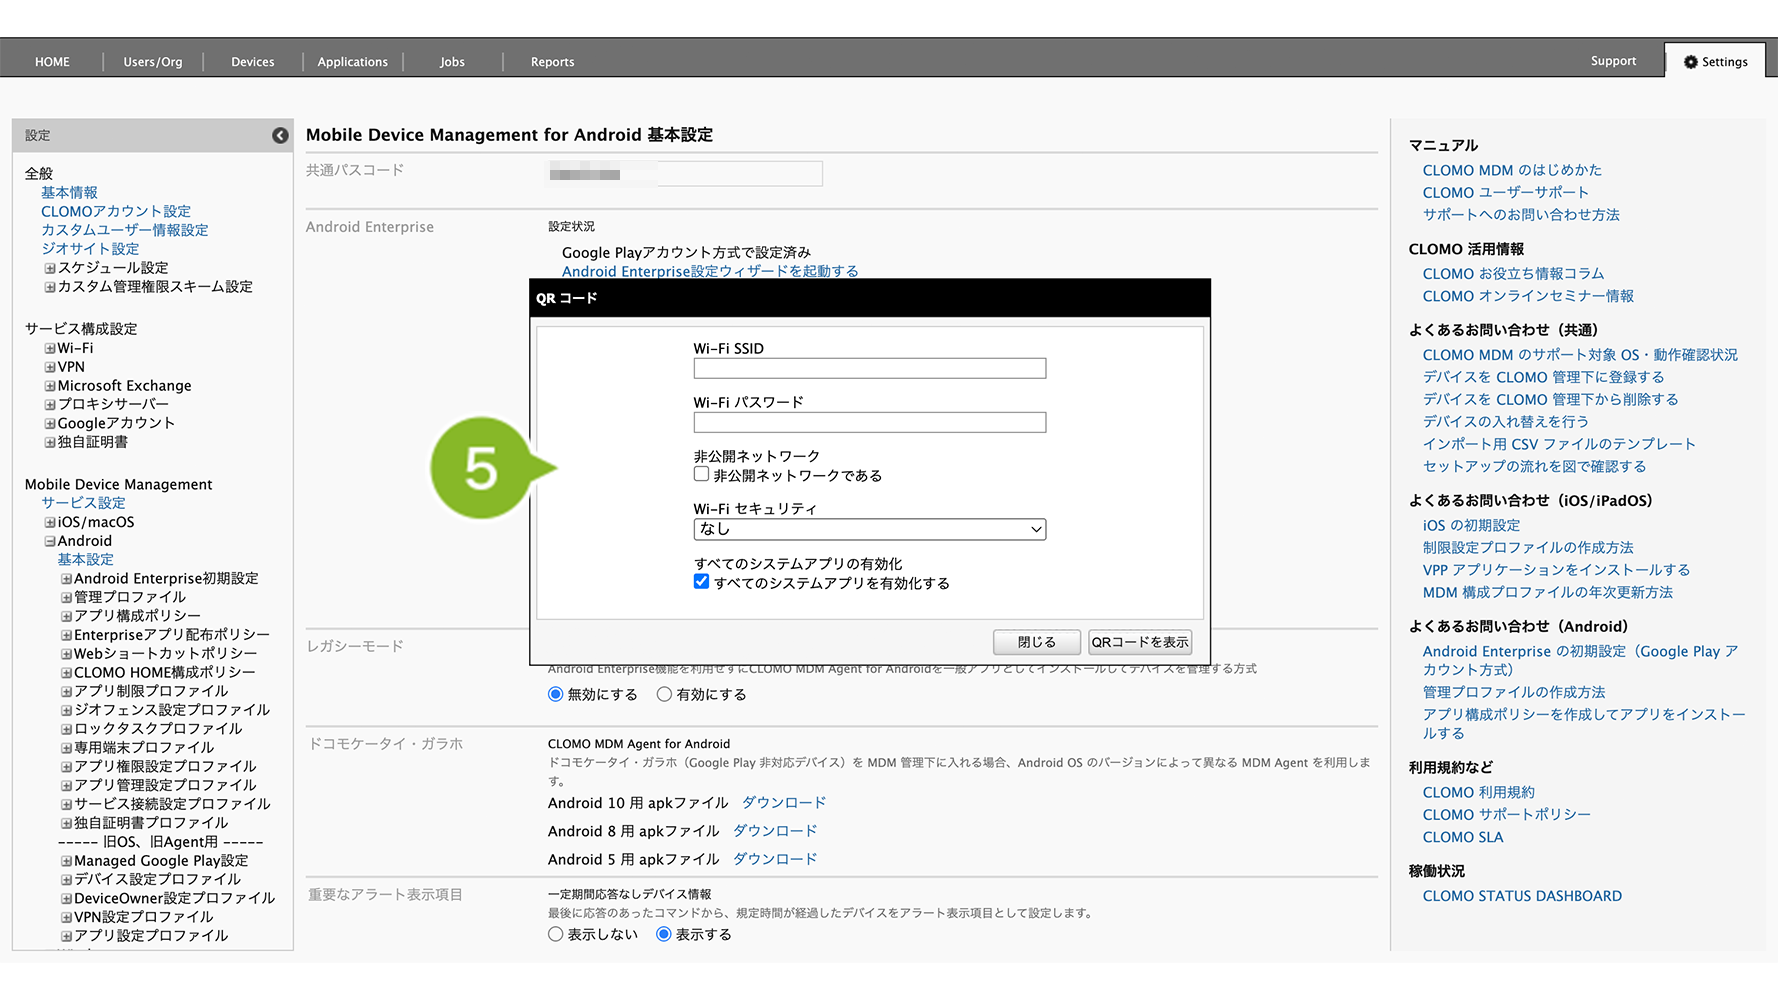Expand Enterpriseアプリ配布ポリシー node
This screenshot has width=1778, height=1000.
pos(66,635)
